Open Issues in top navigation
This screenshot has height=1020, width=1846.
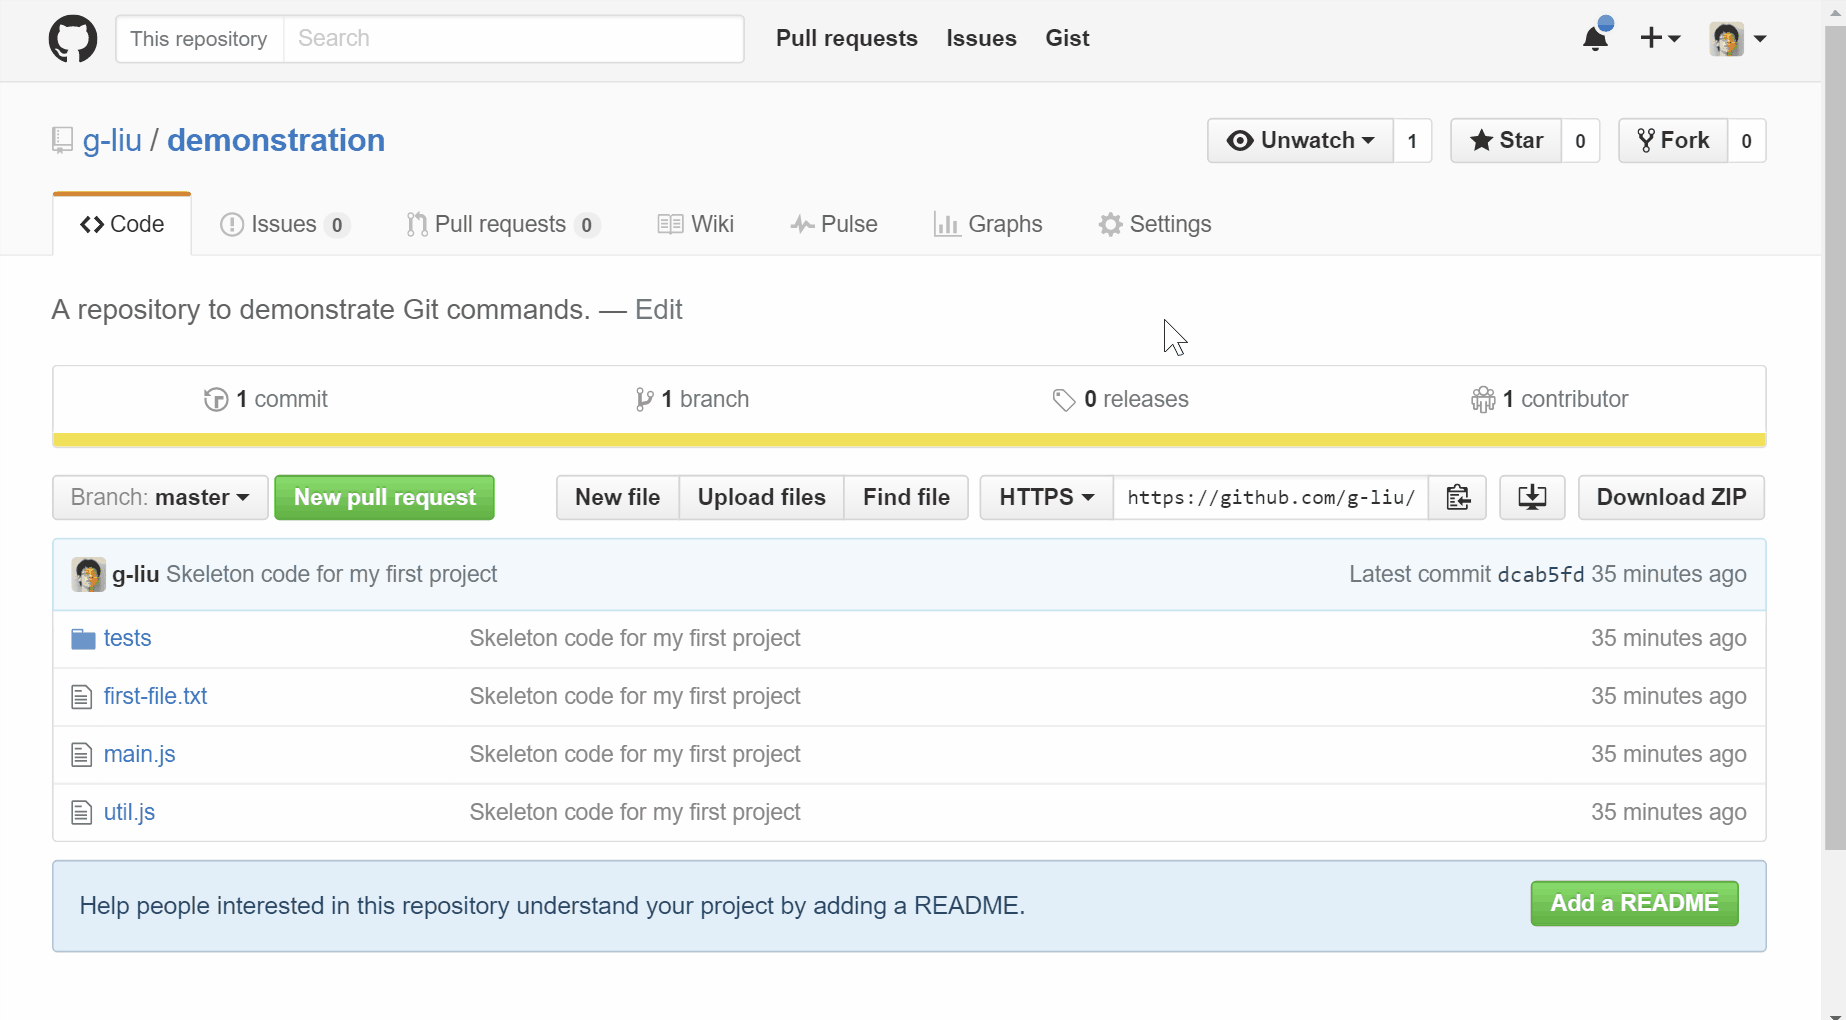click(982, 38)
